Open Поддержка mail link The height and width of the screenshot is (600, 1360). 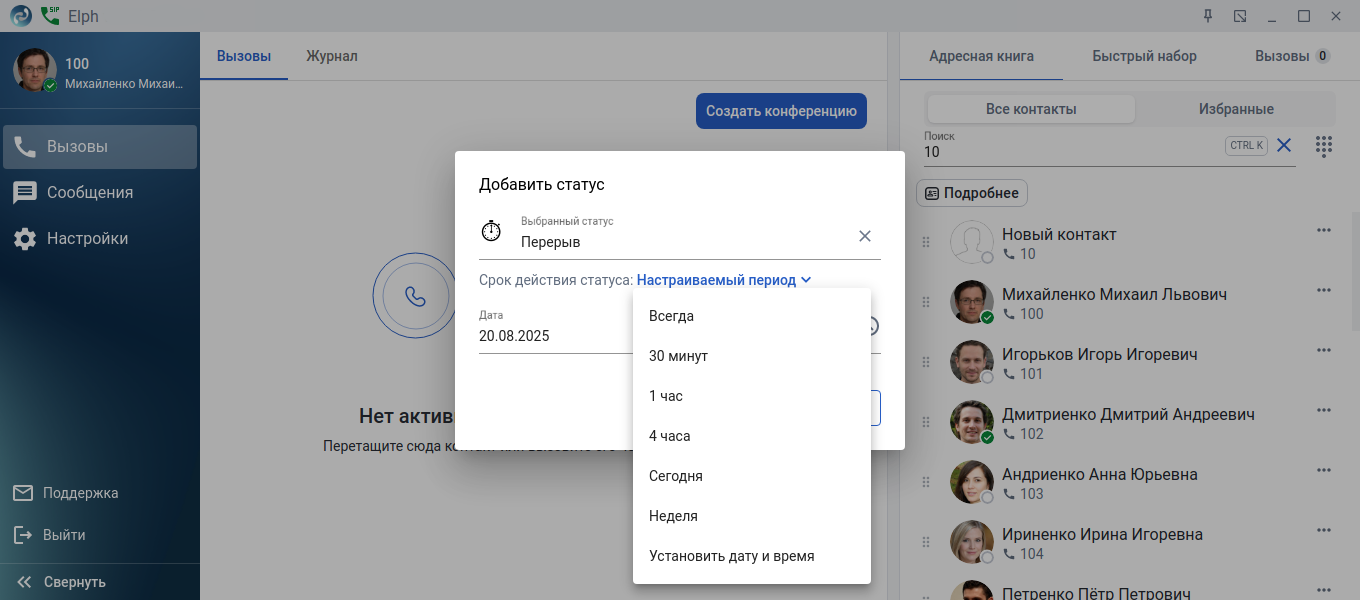80,493
